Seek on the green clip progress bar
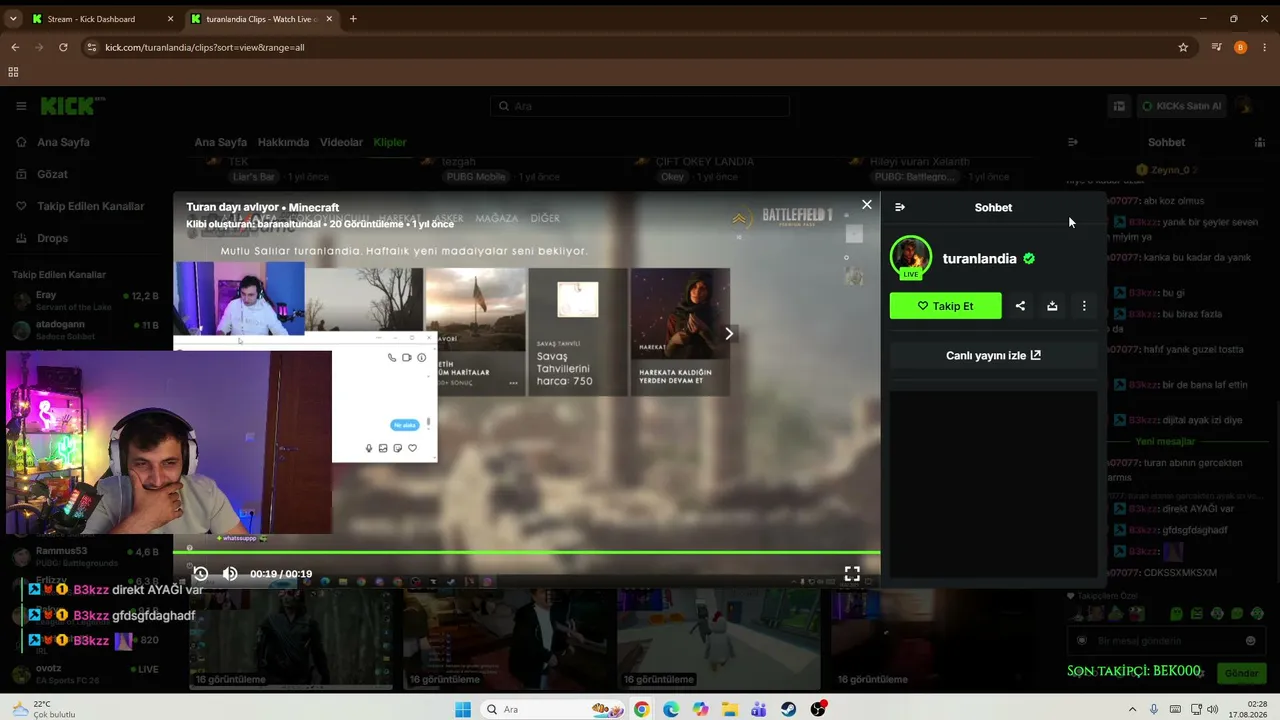1280x720 pixels. pyautogui.click(x=526, y=552)
